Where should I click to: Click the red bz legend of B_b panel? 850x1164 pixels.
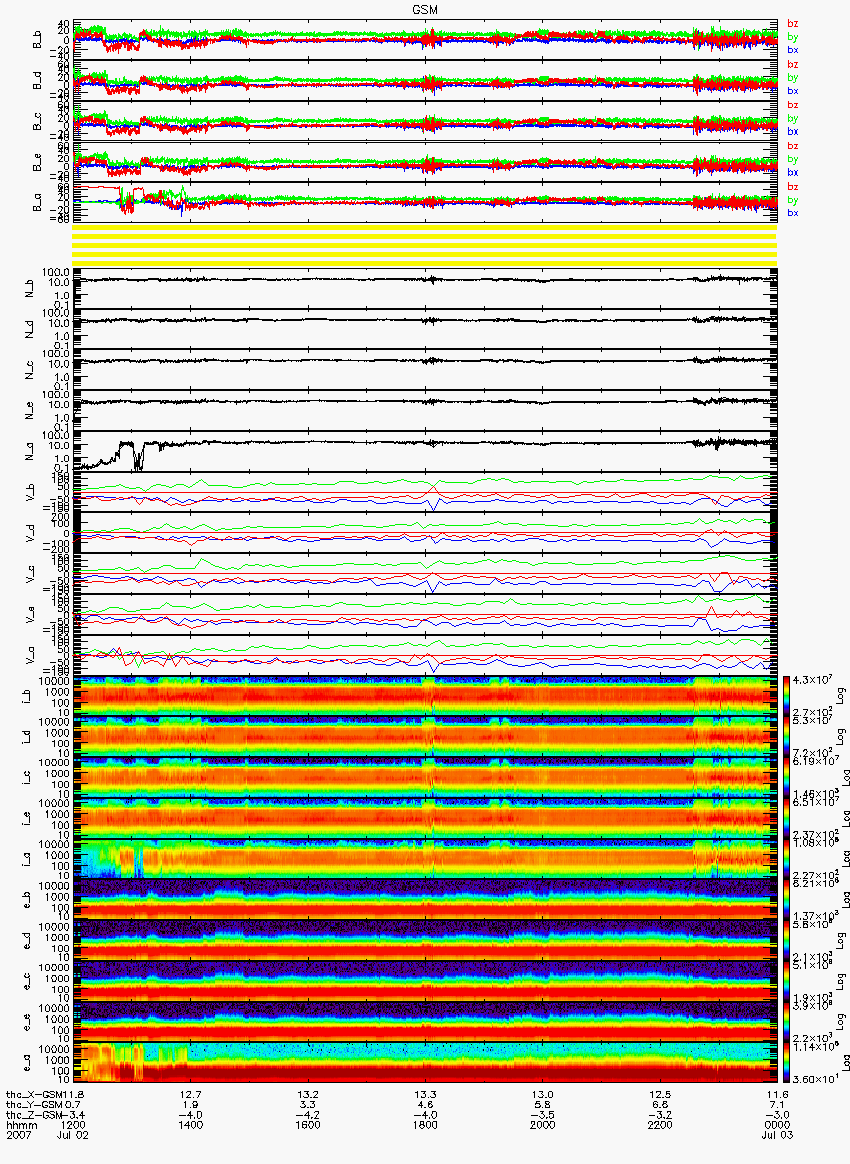[793, 24]
